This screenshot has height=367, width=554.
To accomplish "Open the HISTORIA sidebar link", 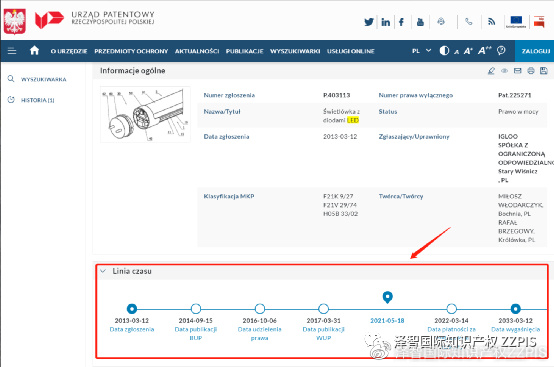I will pos(37,100).
